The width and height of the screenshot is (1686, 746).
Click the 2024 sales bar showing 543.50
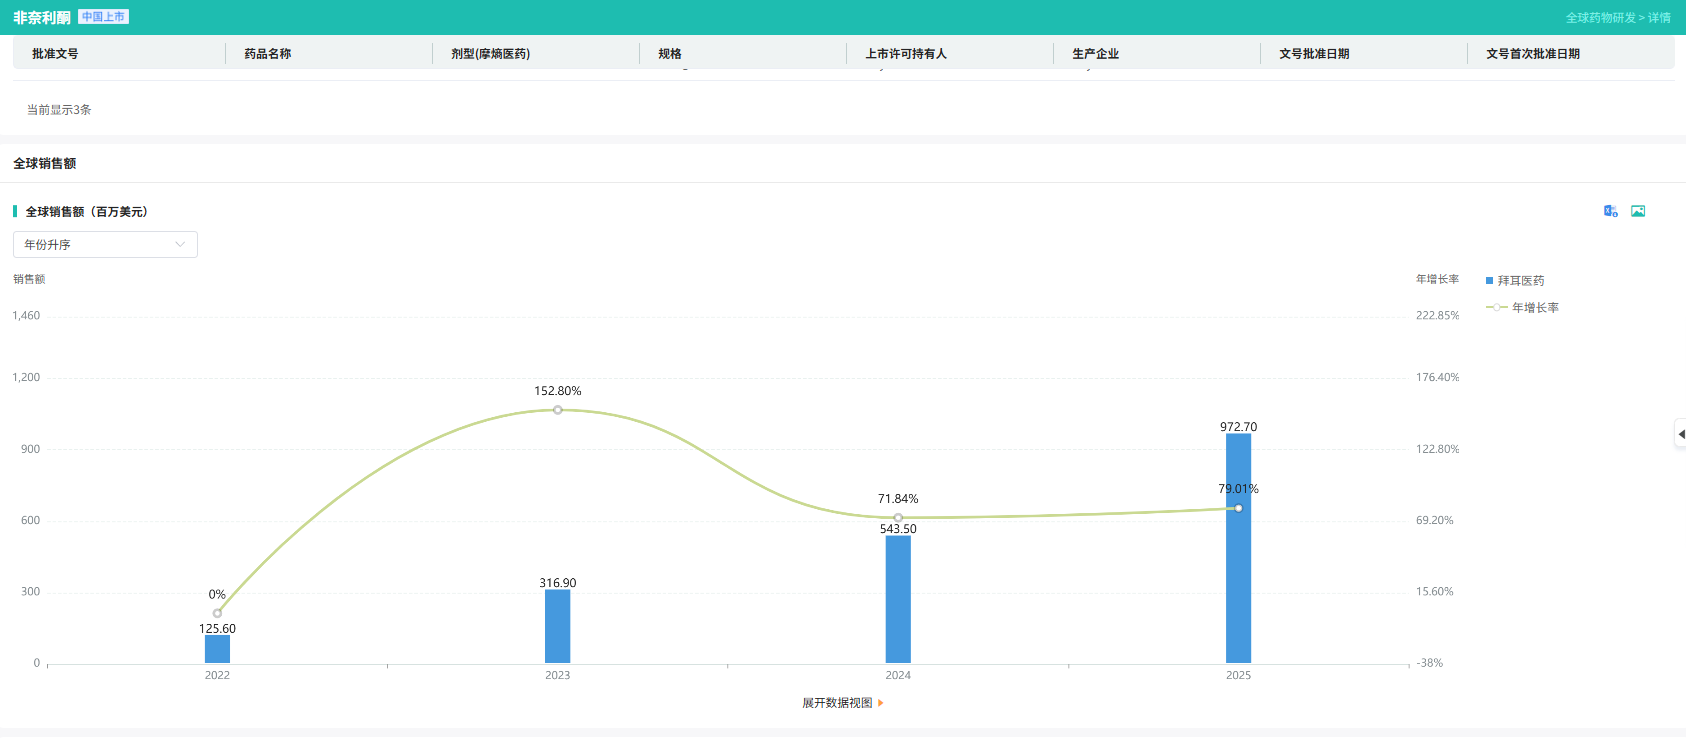point(898,599)
